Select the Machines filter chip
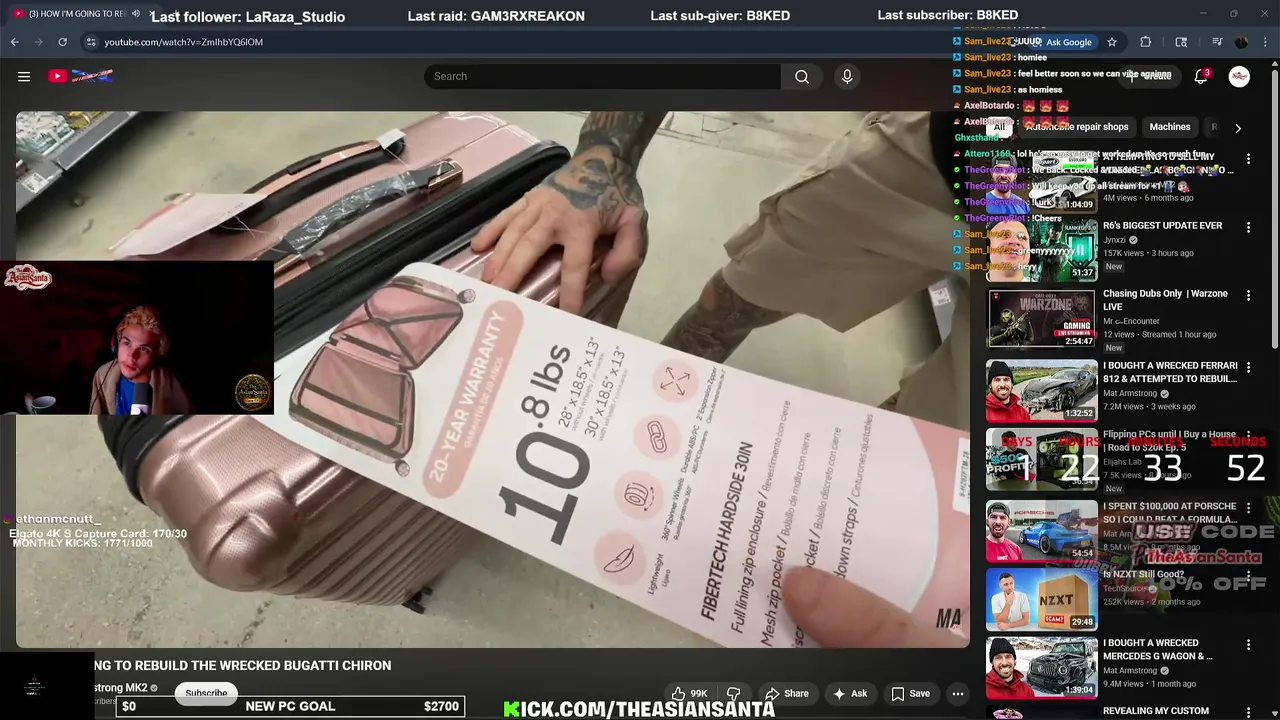Image resolution: width=1280 pixels, height=720 pixels. (1170, 127)
